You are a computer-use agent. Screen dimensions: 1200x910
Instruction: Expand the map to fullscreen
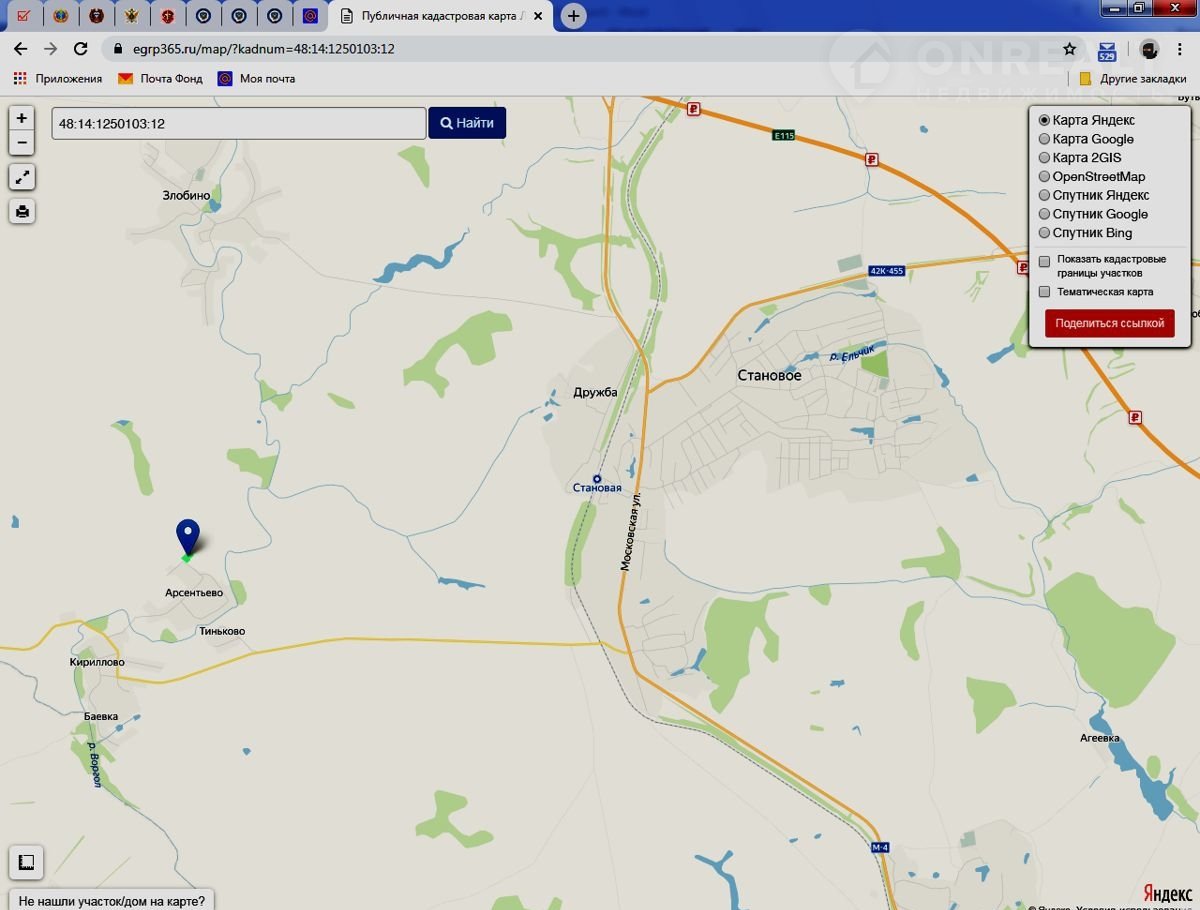point(22,178)
